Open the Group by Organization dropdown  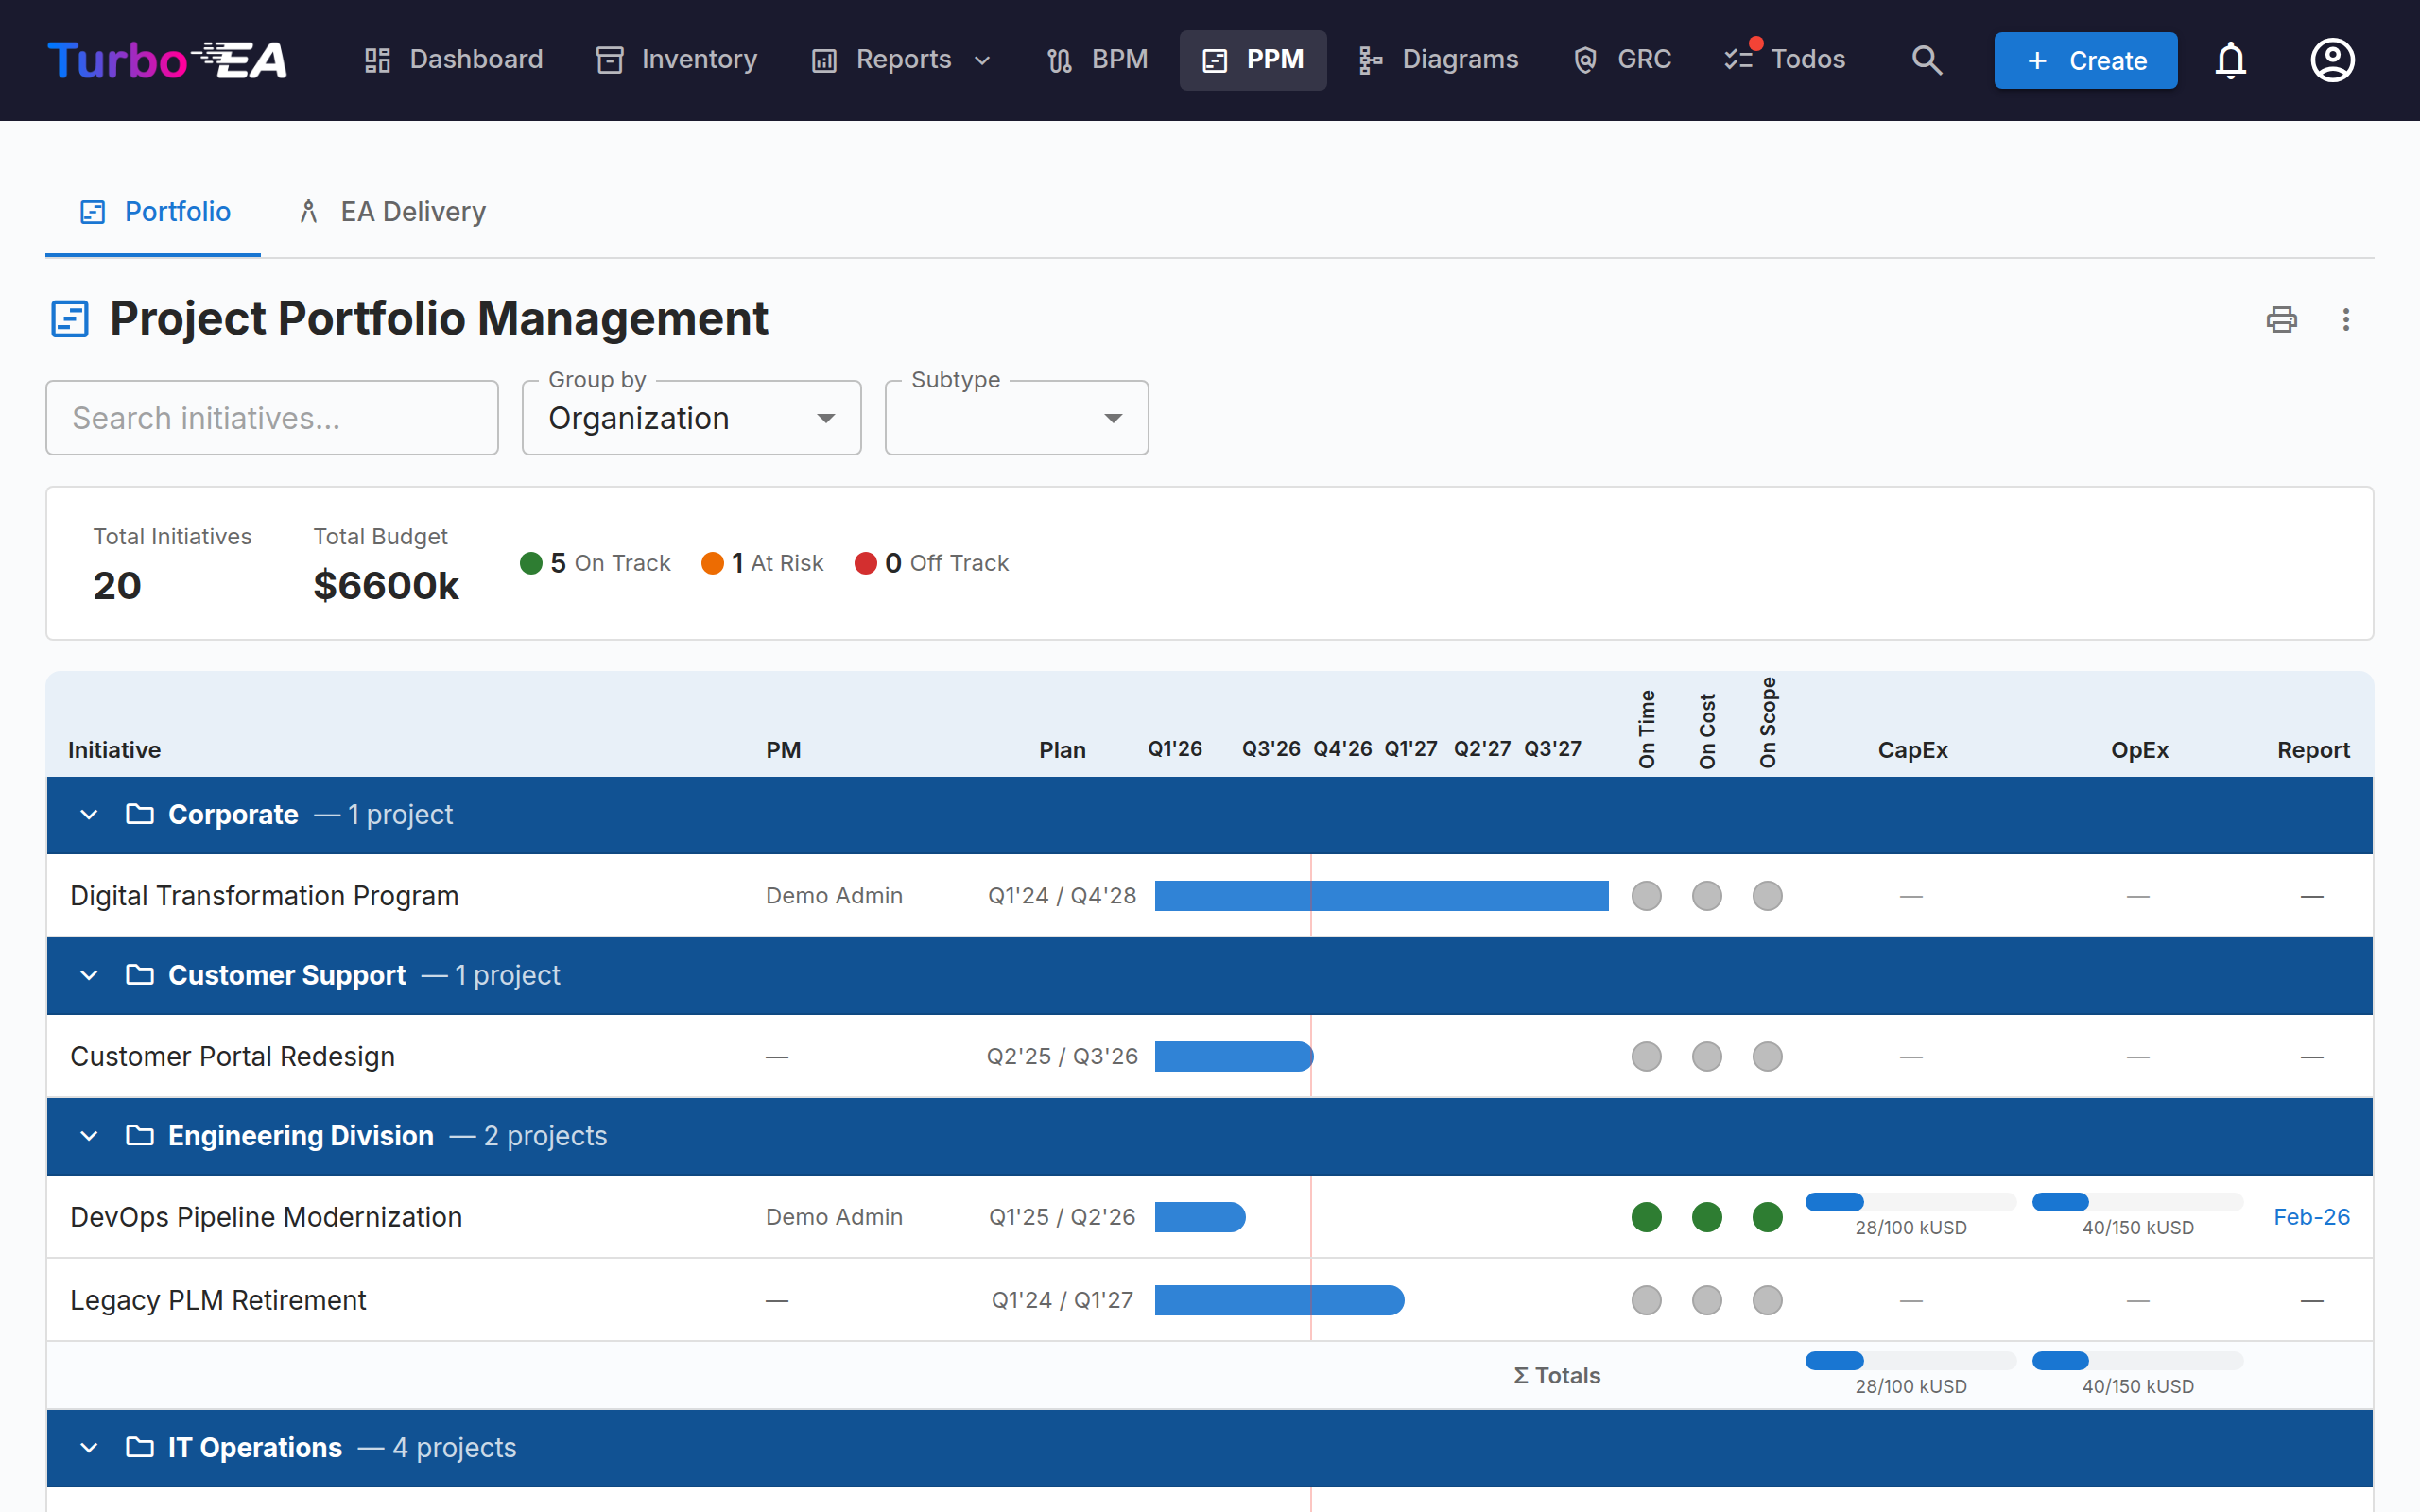click(x=691, y=418)
